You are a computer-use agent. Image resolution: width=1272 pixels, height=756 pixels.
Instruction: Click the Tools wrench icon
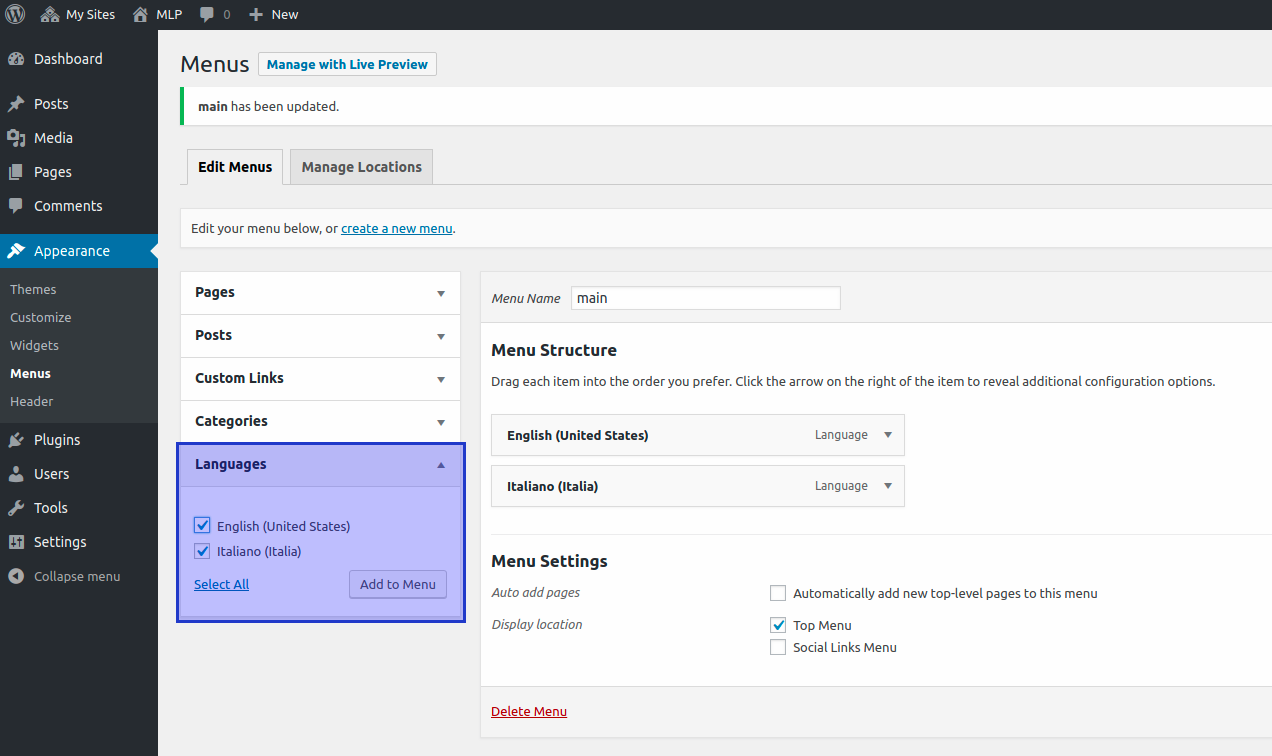[x=17, y=507]
